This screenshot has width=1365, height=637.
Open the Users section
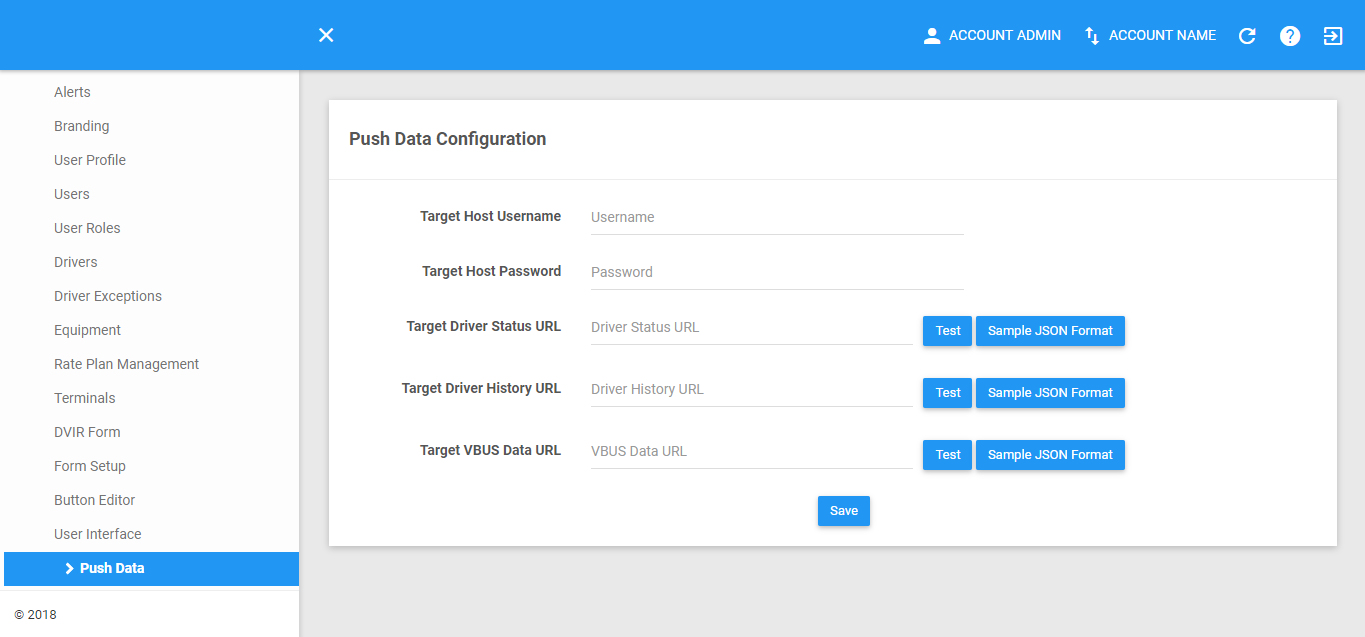[x=72, y=194]
